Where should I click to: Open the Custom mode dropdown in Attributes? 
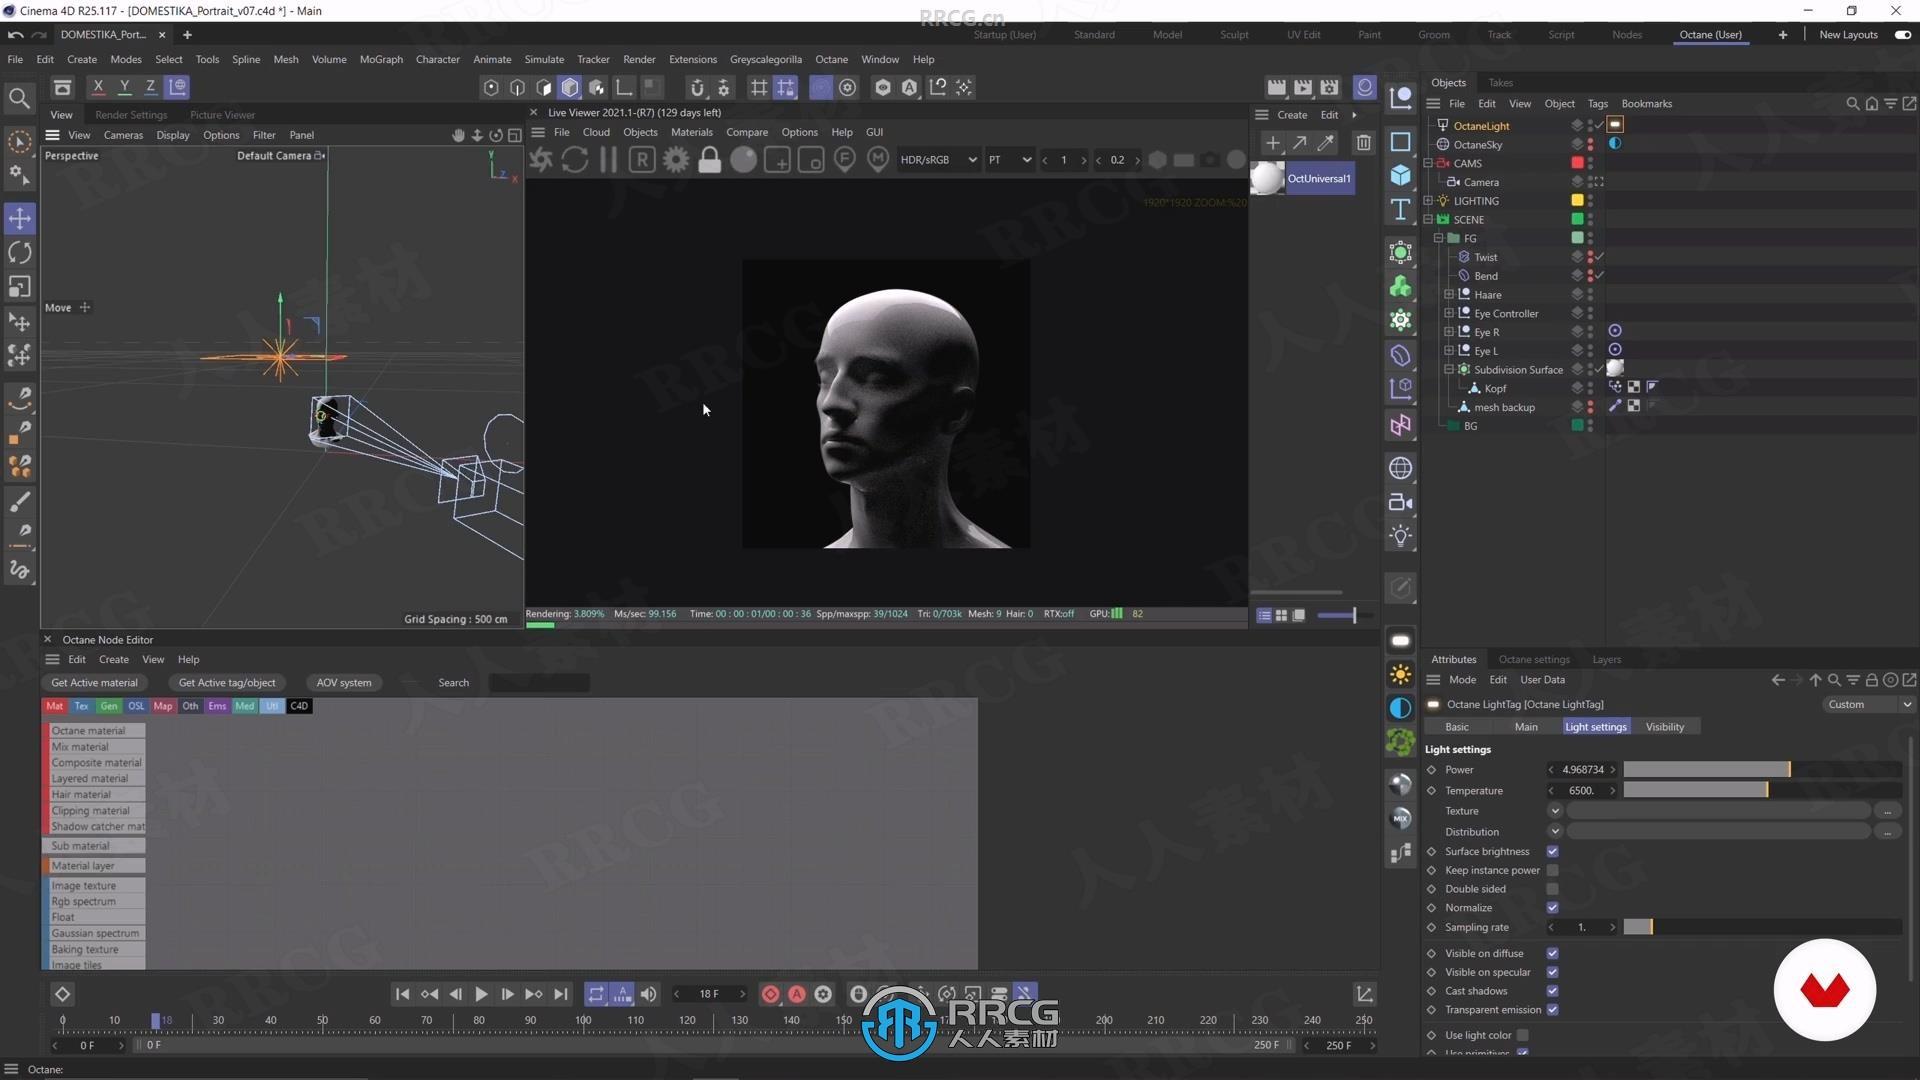click(x=1868, y=704)
